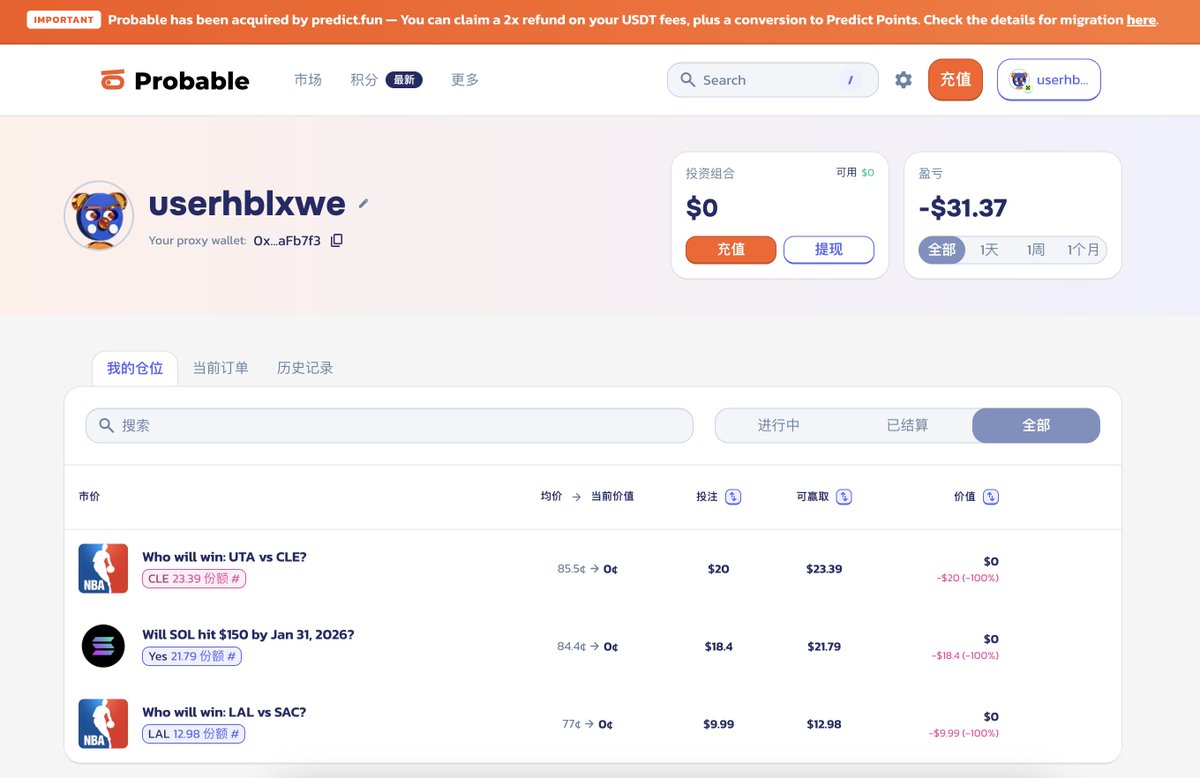The width and height of the screenshot is (1200, 778).
Task: Open the 更多 menu
Action: (x=465, y=80)
